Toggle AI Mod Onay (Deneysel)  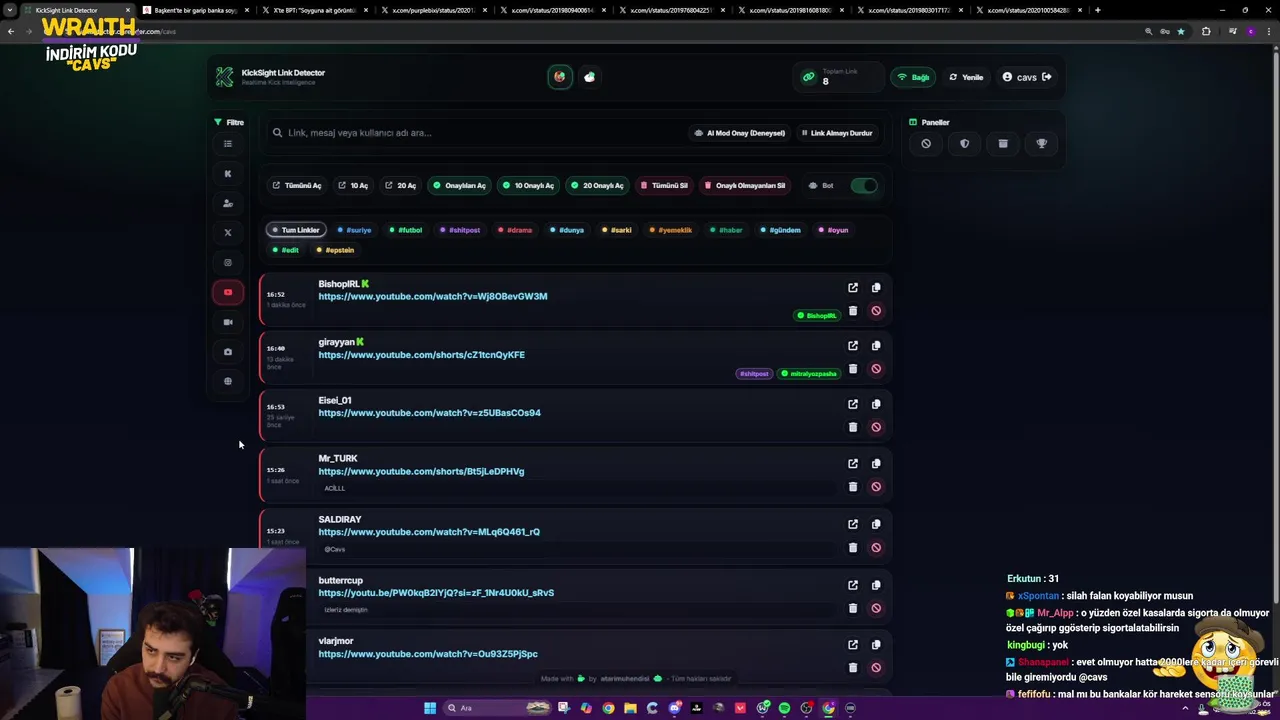pos(739,133)
